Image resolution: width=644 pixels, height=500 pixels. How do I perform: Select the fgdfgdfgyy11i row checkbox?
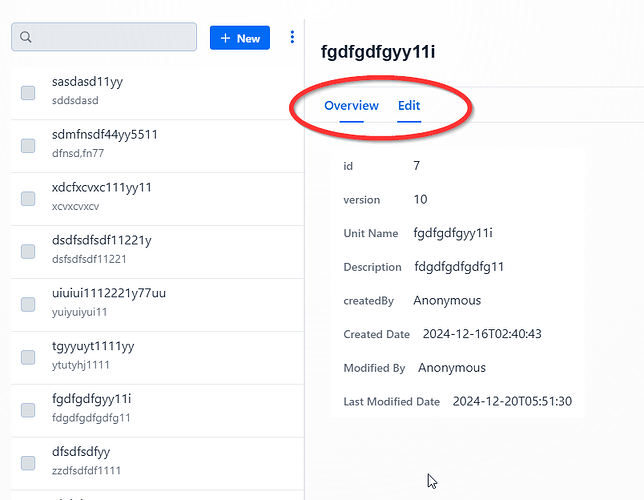28,410
